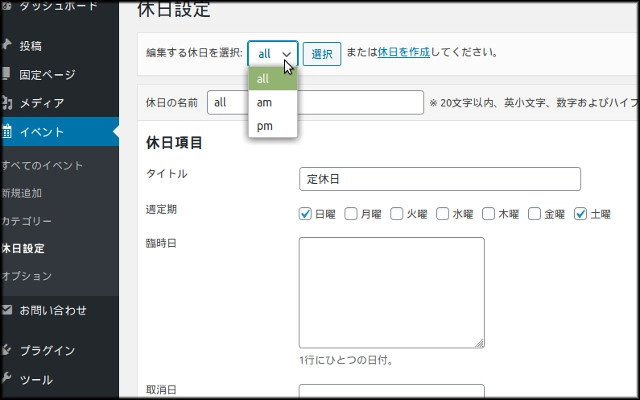Viewport: 640px width, 400px height.
Task: Click the 取消日 text area
Action: pyautogui.click(x=391, y=391)
